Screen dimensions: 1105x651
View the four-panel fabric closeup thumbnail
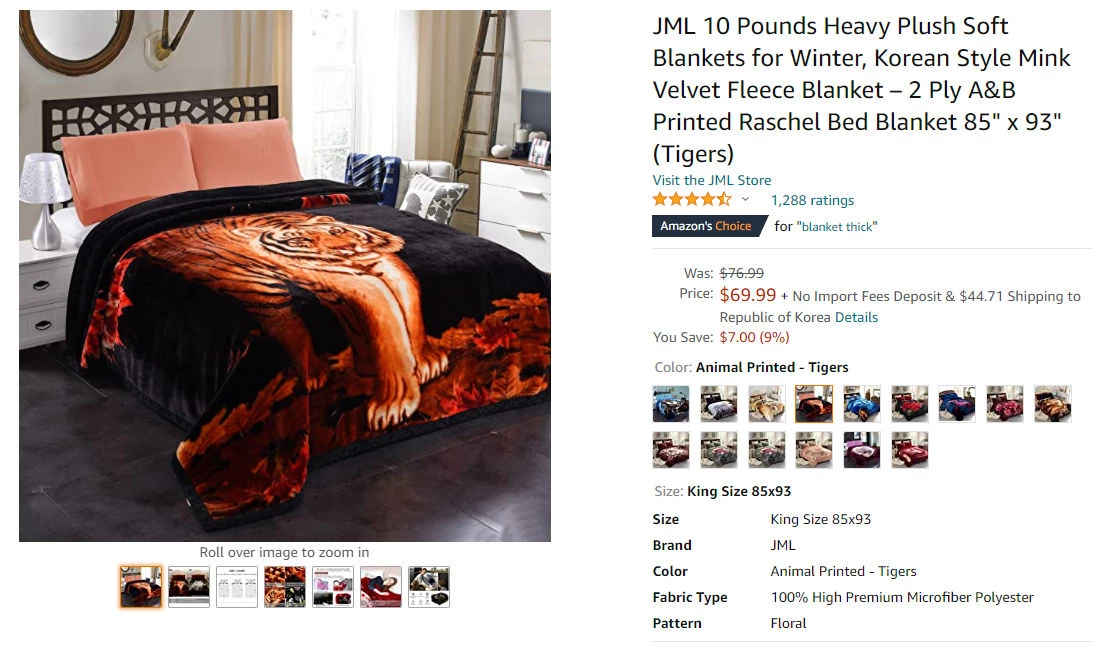(285, 586)
